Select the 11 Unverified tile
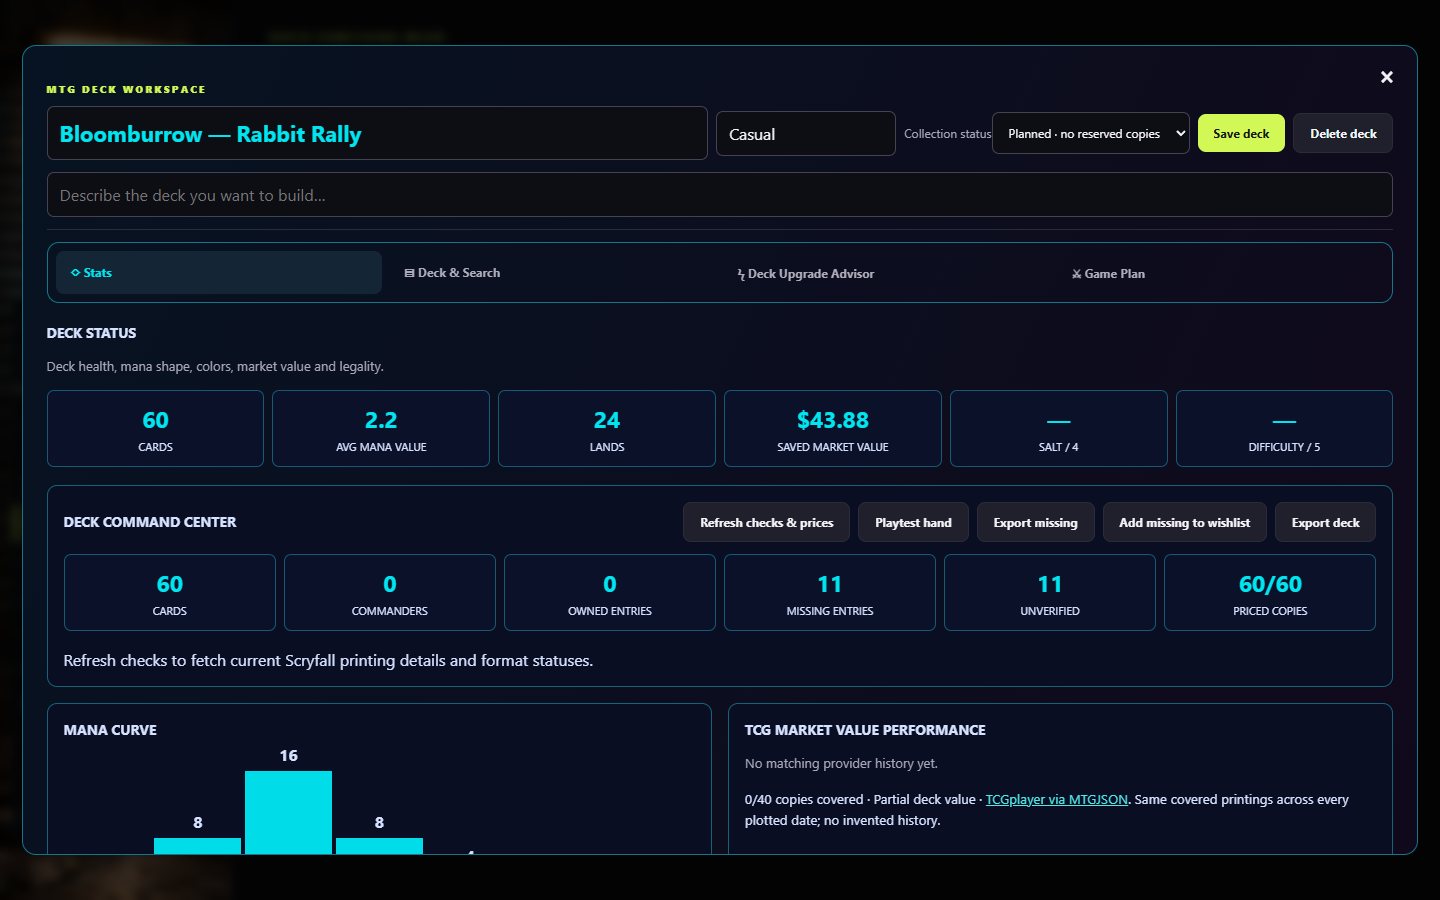This screenshot has height=900, width=1440. [x=1050, y=593]
